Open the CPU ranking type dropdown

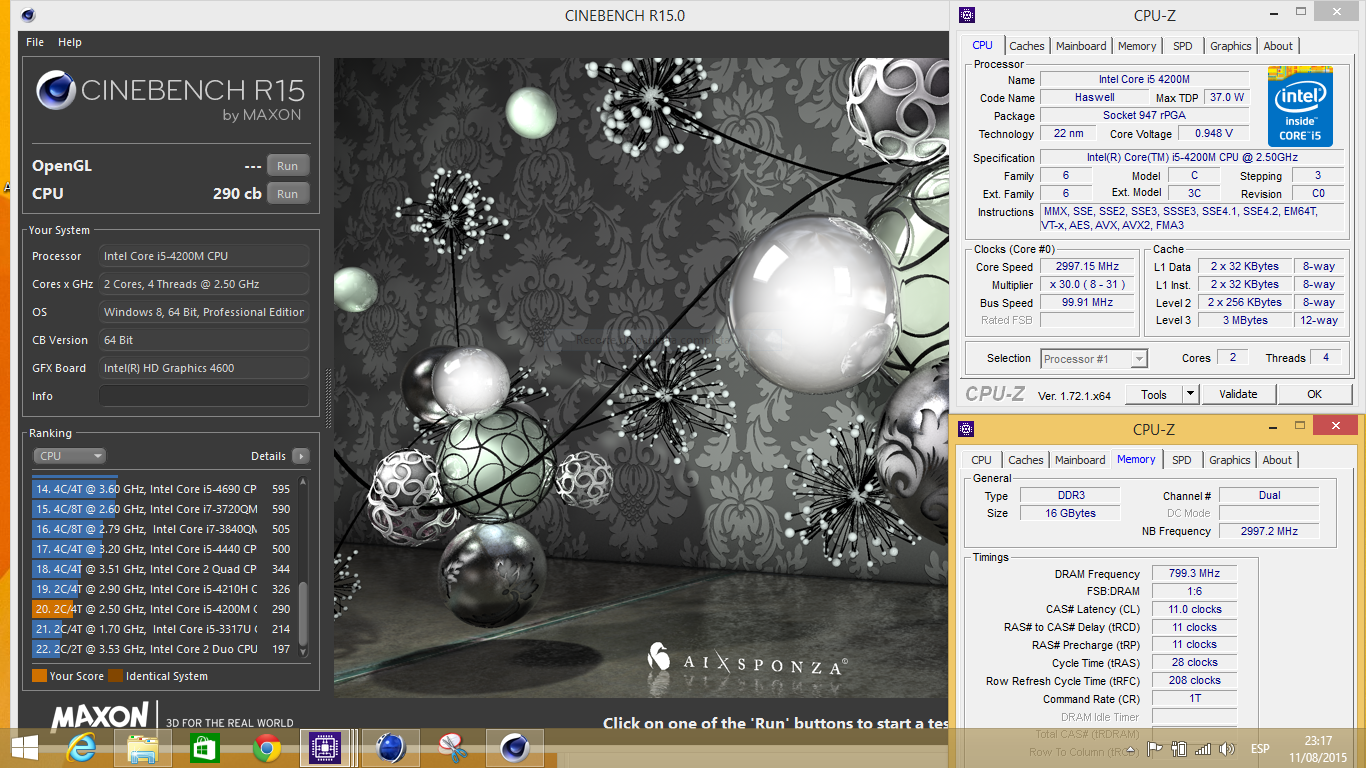pyautogui.click(x=69, y=456)
